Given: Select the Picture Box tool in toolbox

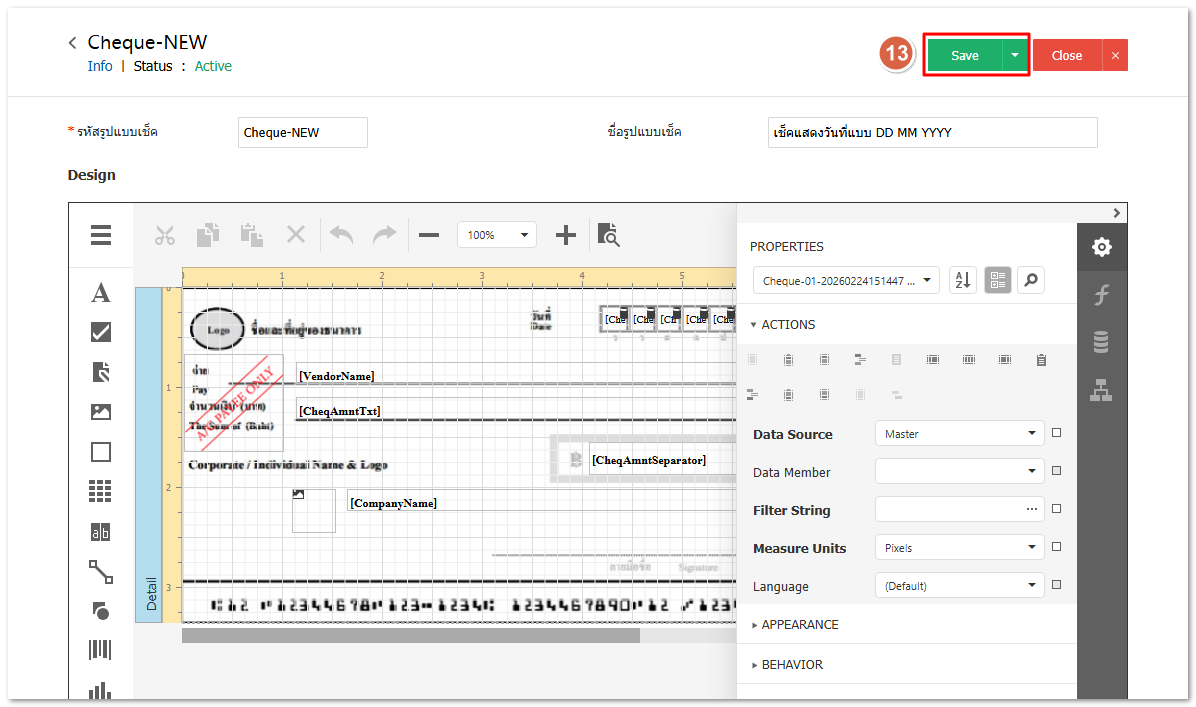Looking at the screenshot, I should 101,412.
